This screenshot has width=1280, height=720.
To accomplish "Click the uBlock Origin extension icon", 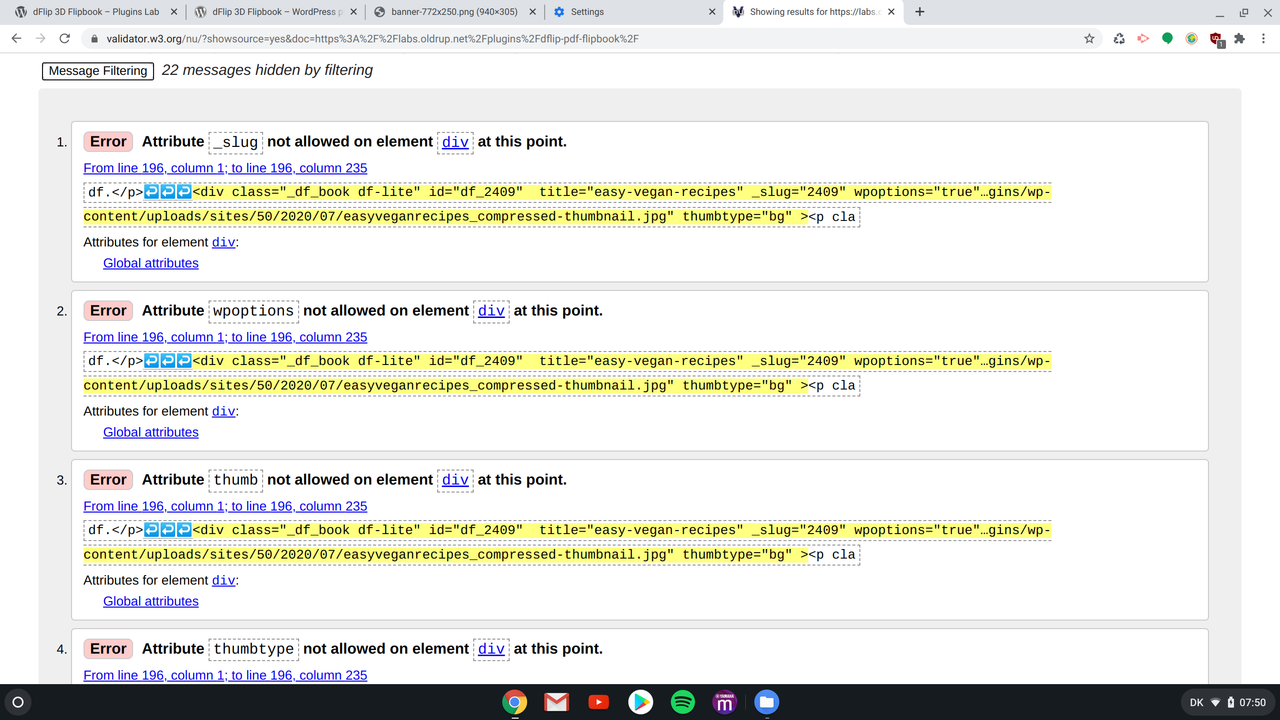I will pyautogui.click(x=1215, y=38).
